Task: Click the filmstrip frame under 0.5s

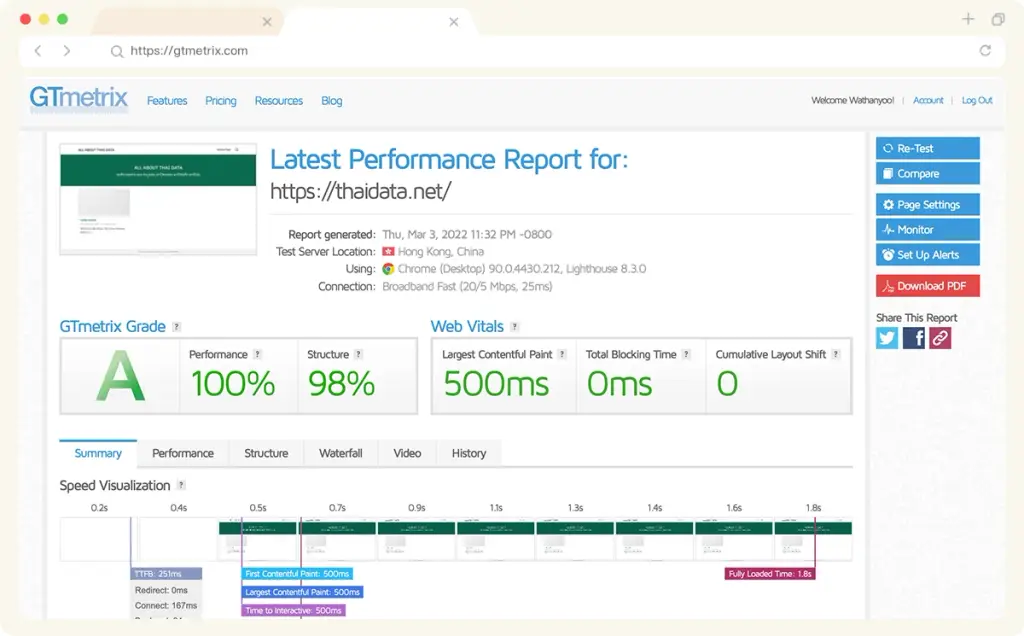Action: 257,539
